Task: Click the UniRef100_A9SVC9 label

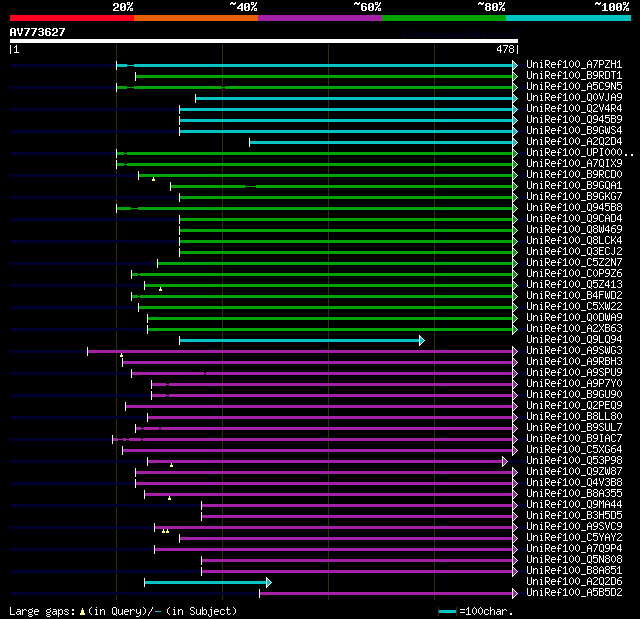Action: click(x=574, y=527)
